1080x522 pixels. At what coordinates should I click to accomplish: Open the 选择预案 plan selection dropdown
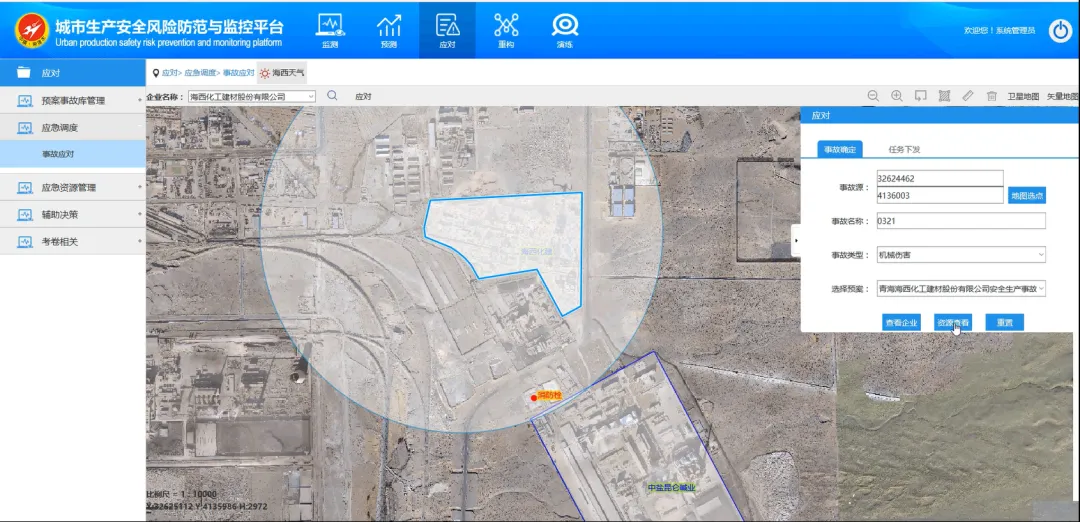coord(961,289)
